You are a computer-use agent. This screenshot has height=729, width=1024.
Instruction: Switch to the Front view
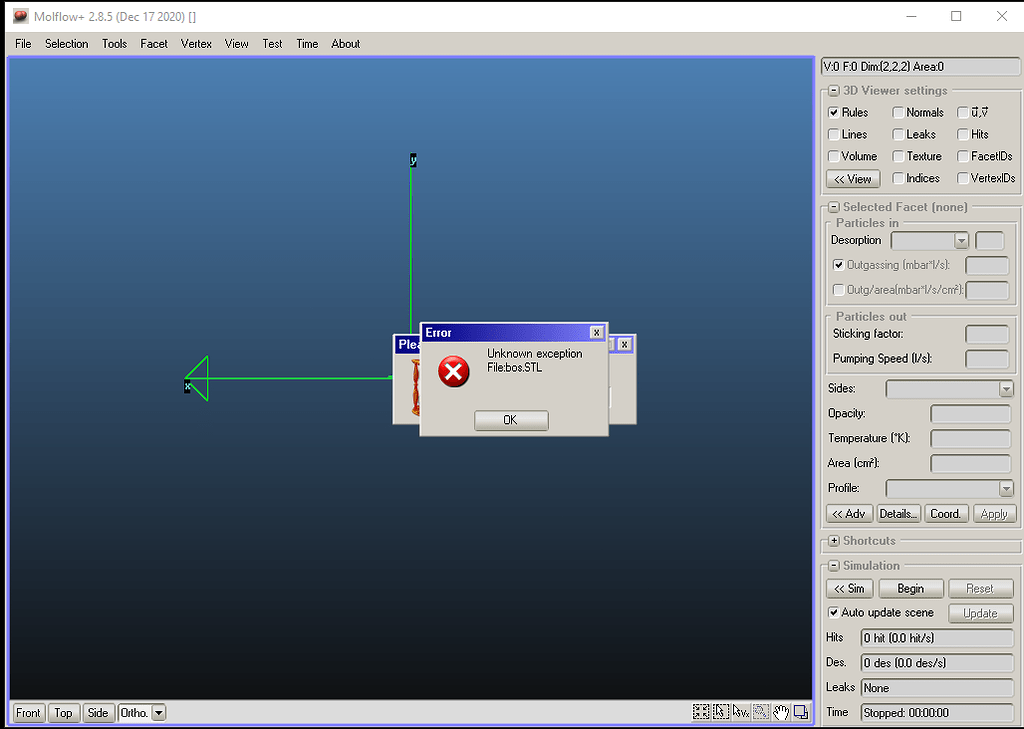tap(28, 713)
